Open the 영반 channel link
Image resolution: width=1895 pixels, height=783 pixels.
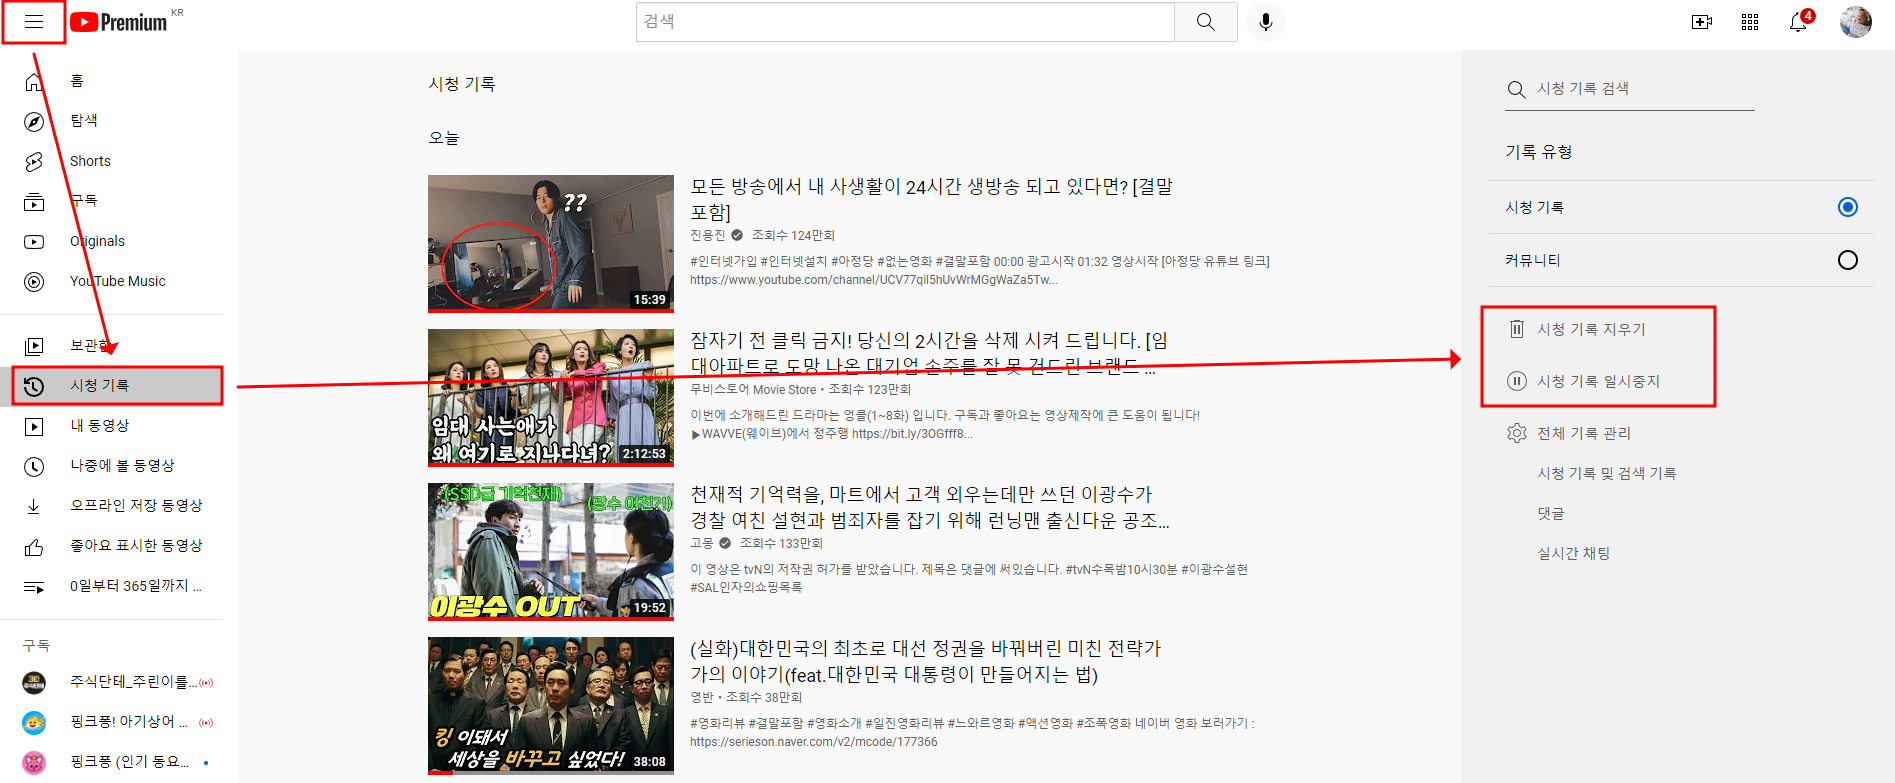[x=701, y=697]
